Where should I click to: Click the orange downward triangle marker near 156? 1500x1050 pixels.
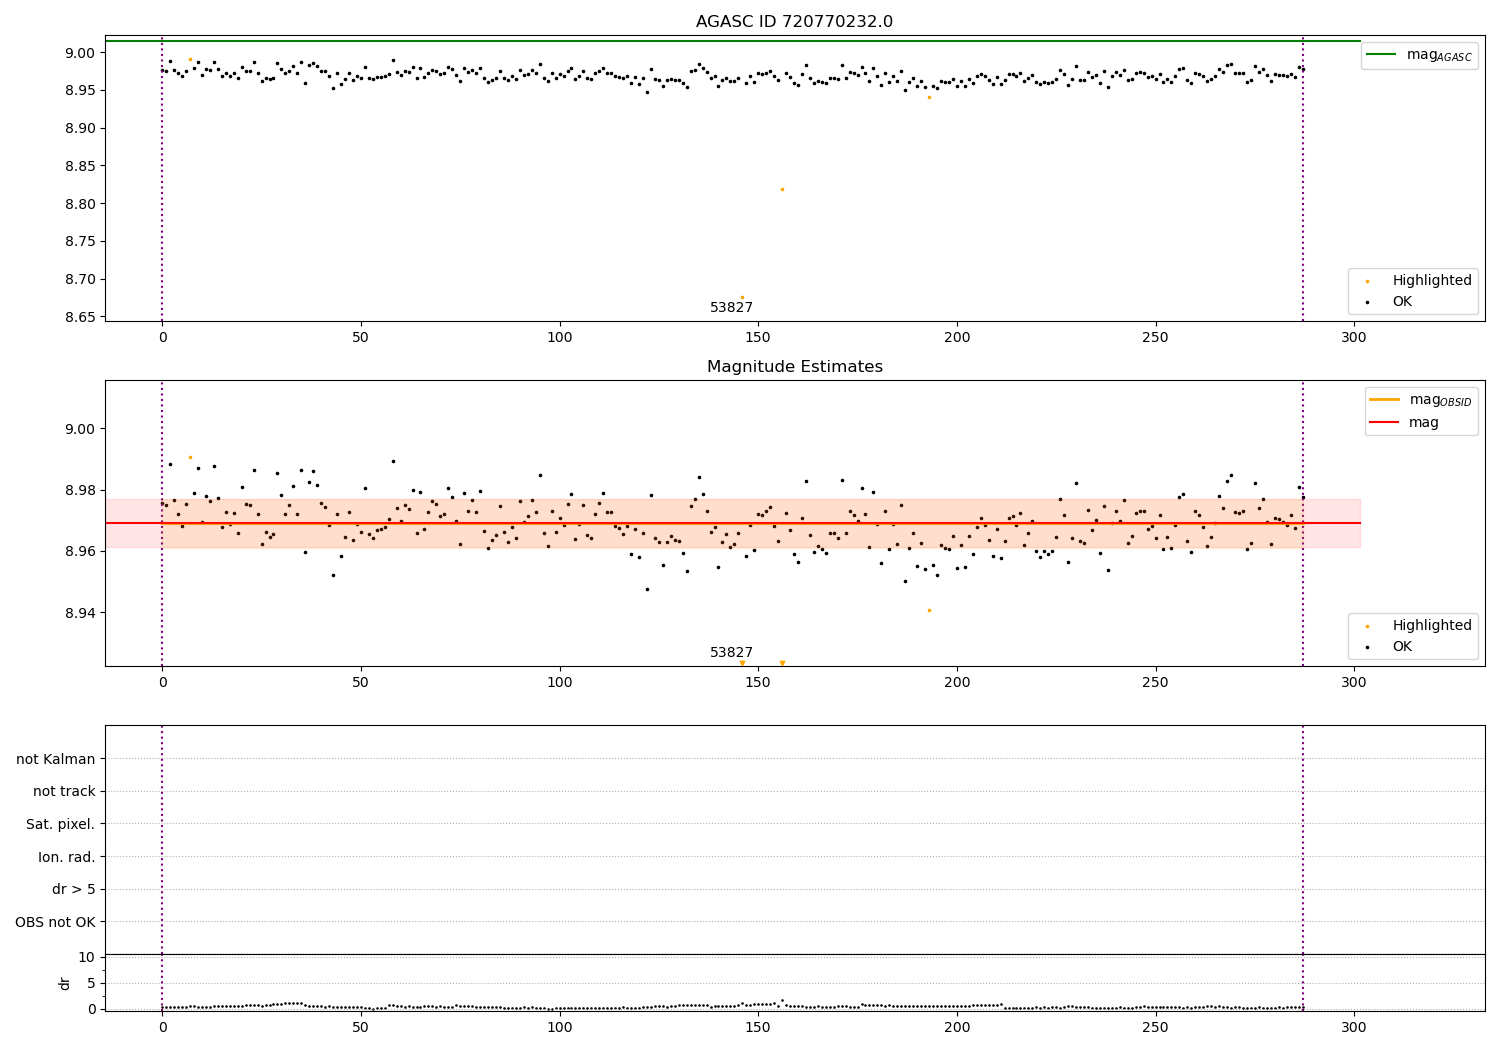tap(782, 663)
